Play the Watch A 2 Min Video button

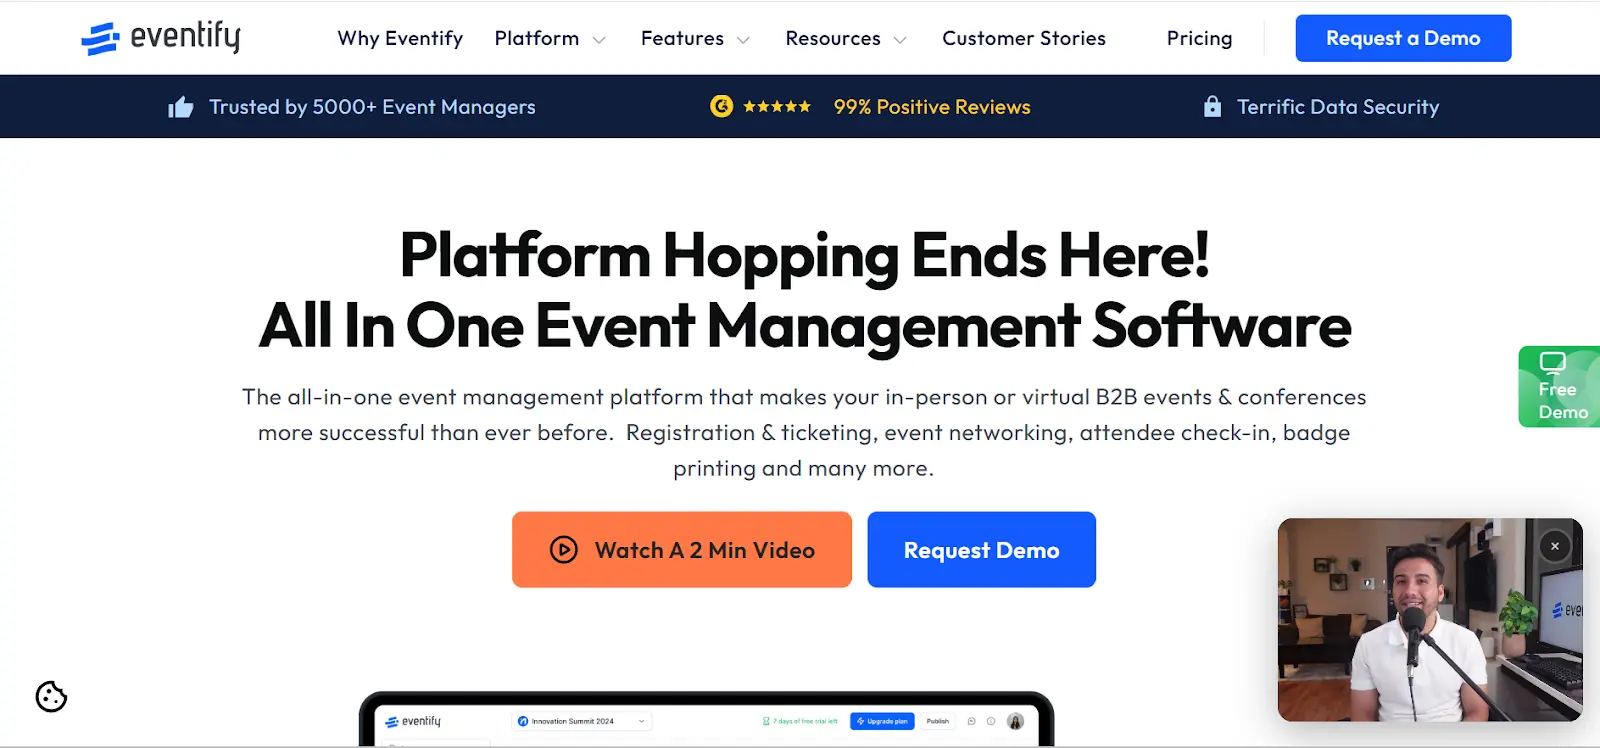[682, 550]
